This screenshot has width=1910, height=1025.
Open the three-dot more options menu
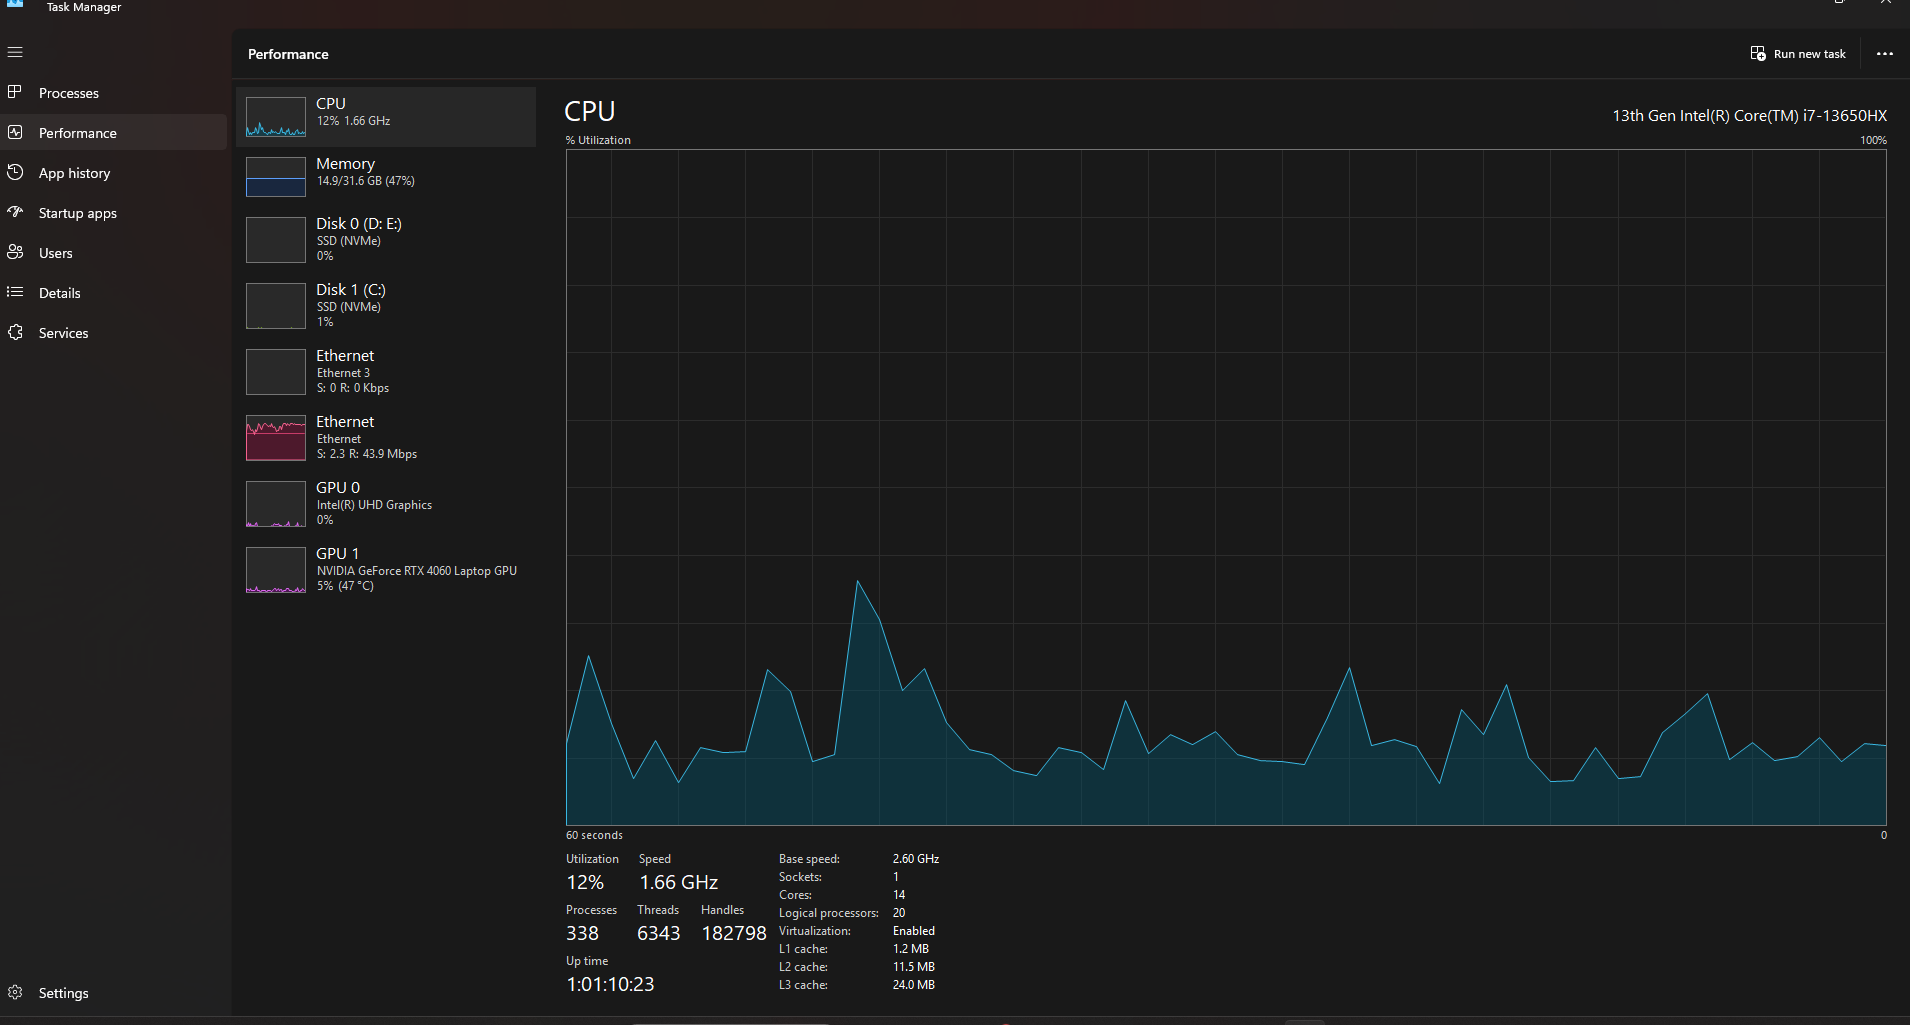point(1885,54)
